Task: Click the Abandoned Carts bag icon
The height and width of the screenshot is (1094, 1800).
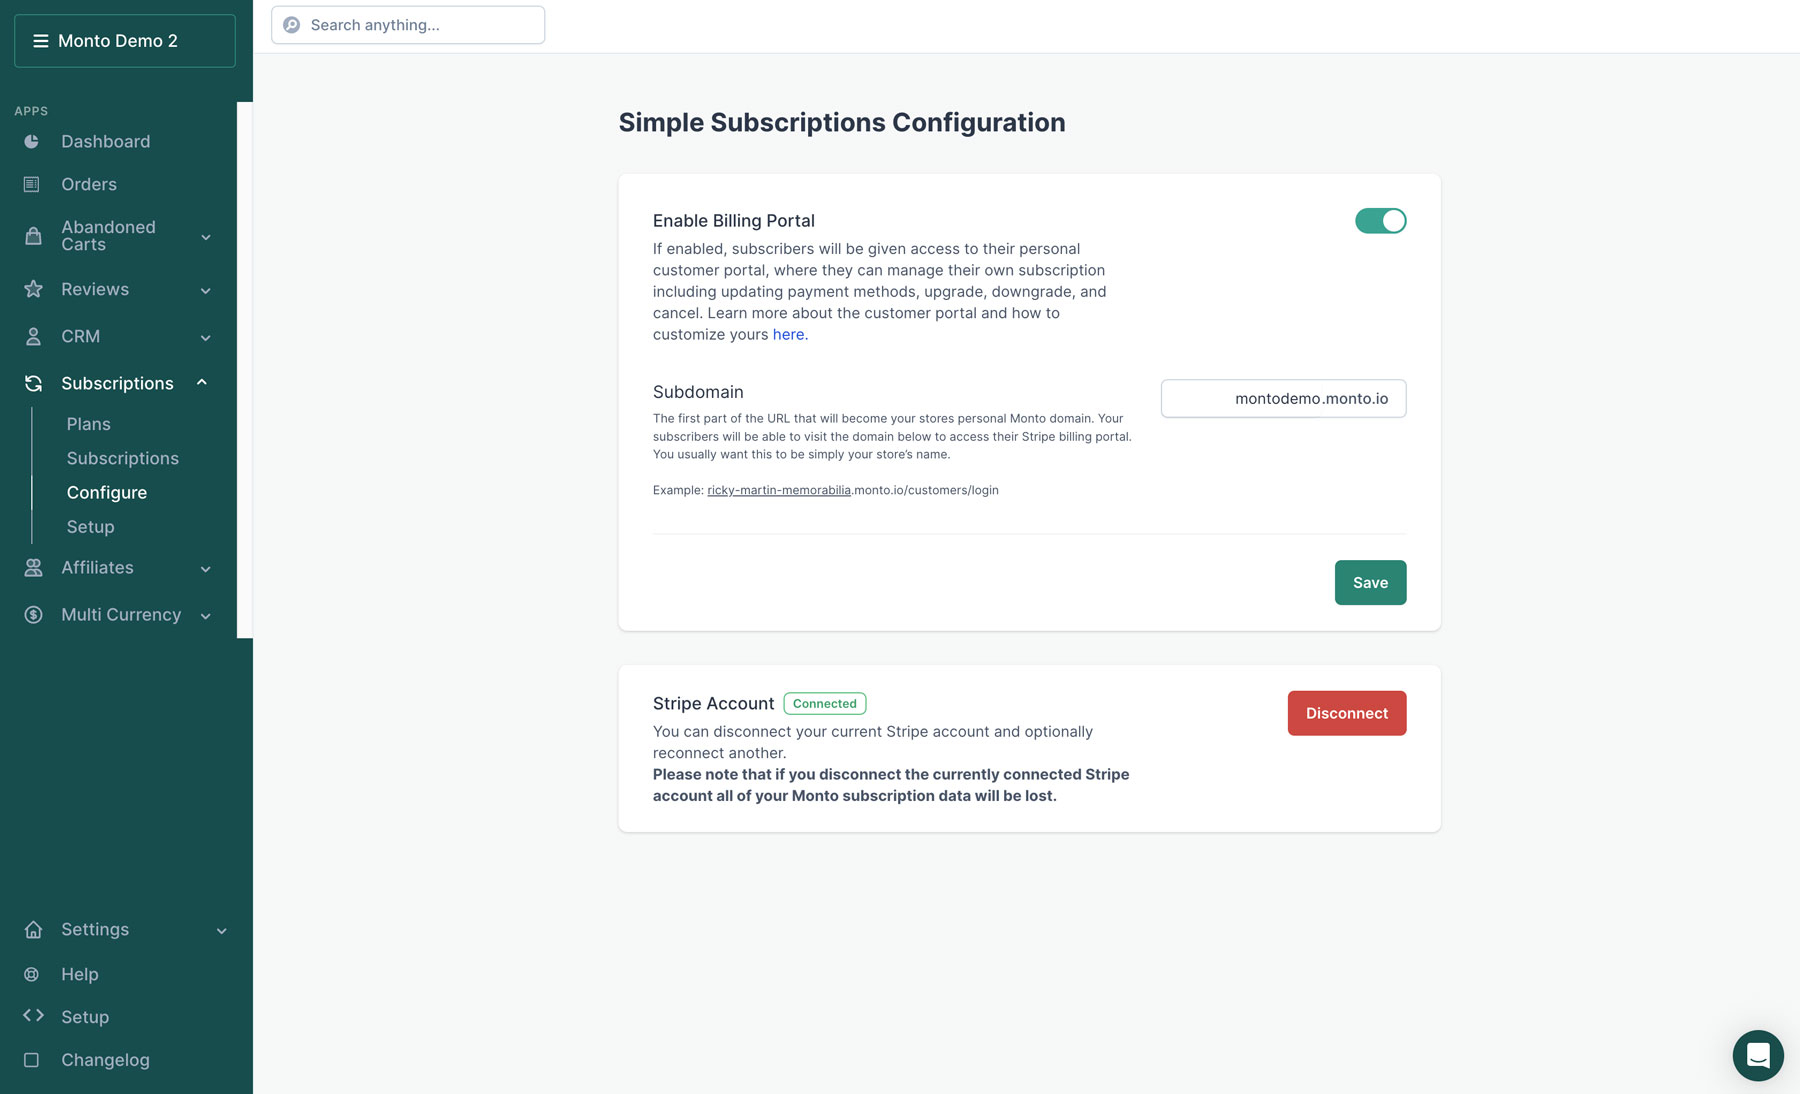Action: coord(33,236)
